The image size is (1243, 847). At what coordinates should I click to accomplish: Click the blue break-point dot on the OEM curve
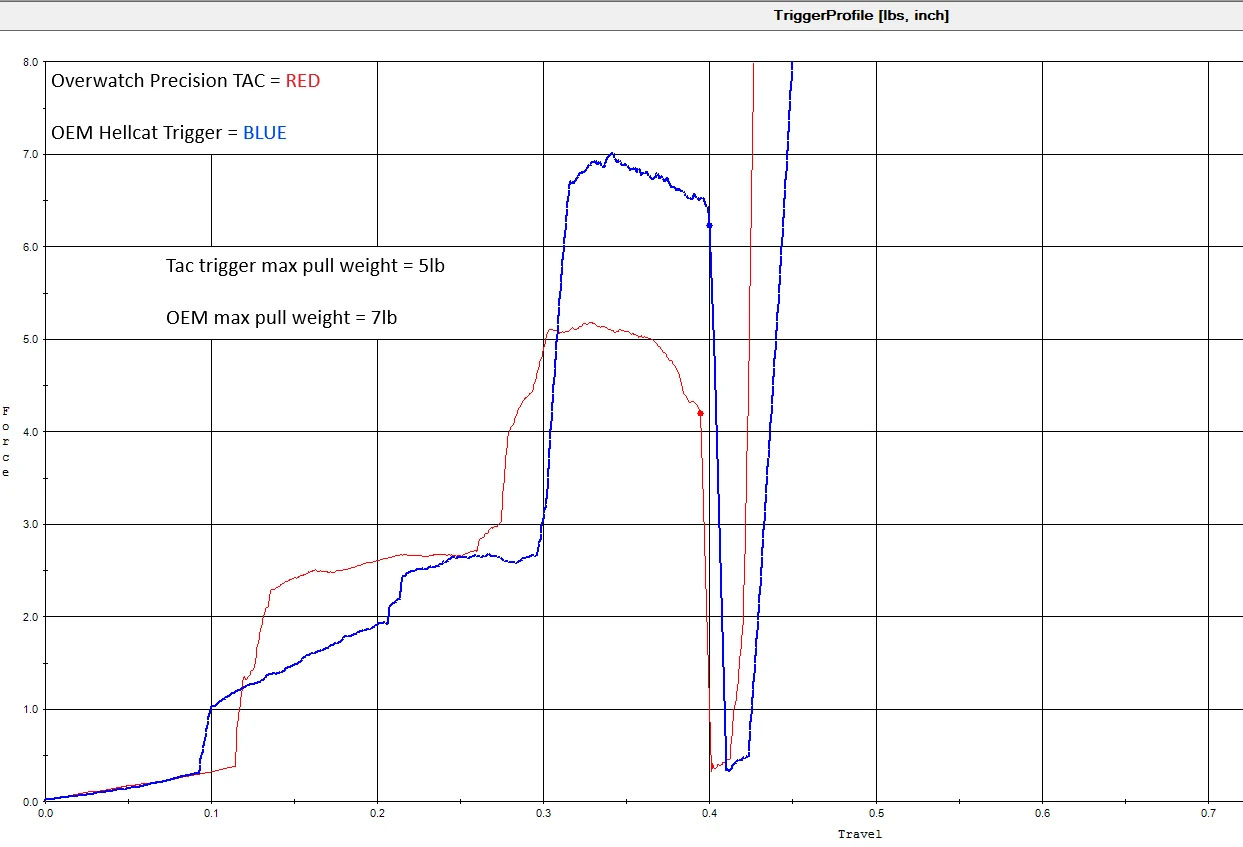tap(709, 226)
